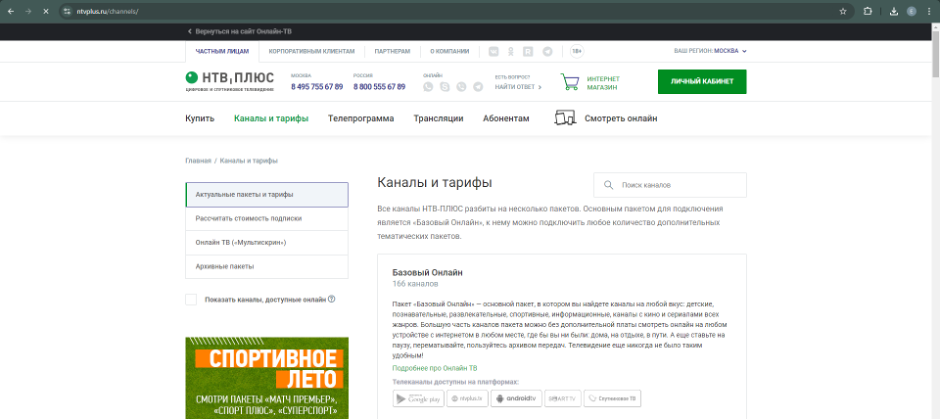Select Актуальные пакеты и тарифы sidebar item
This screenshot has width=941, height=420.
267,195
